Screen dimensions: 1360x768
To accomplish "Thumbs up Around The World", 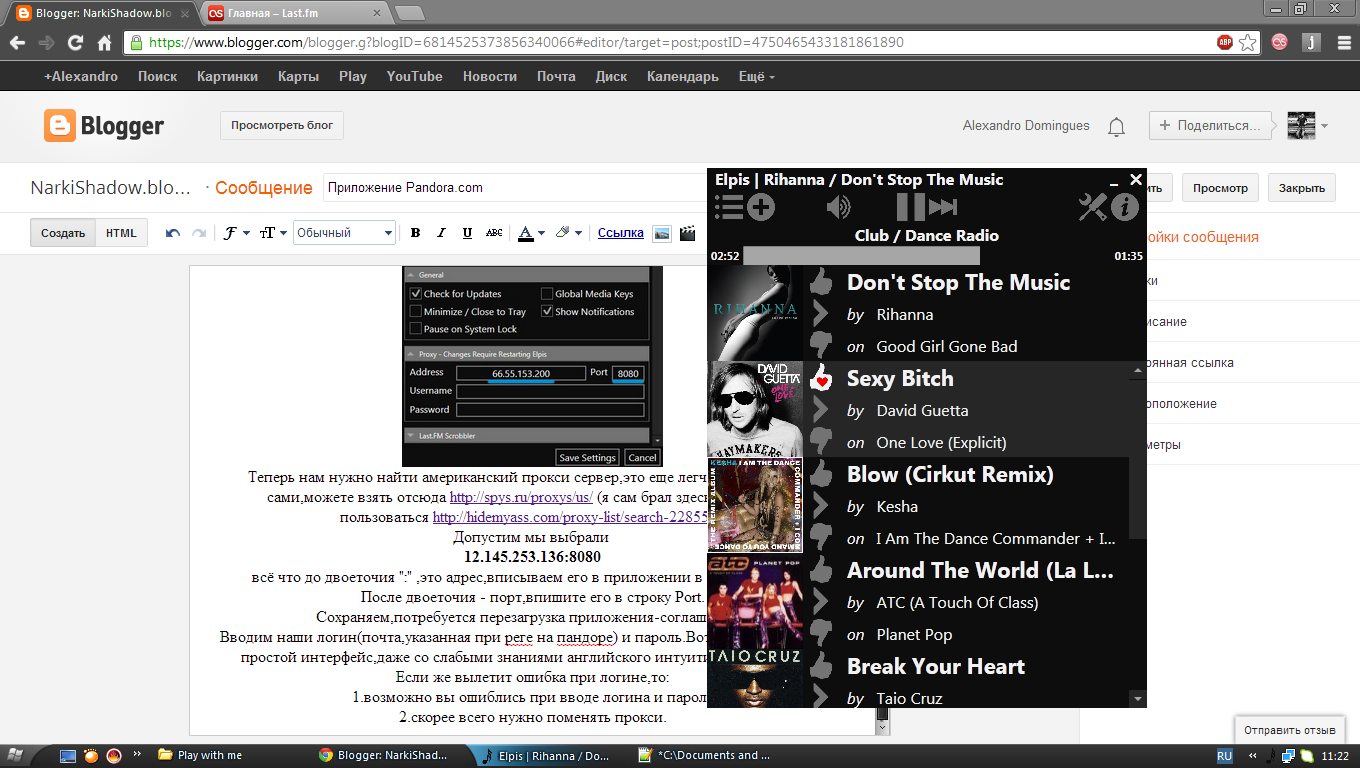I will tap(821, 569).
